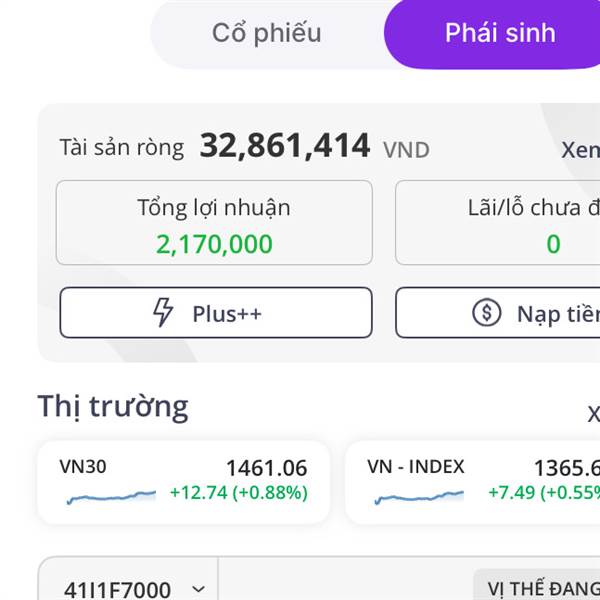Click the Tài sản ròng value 32,861,414

point(285,146)
